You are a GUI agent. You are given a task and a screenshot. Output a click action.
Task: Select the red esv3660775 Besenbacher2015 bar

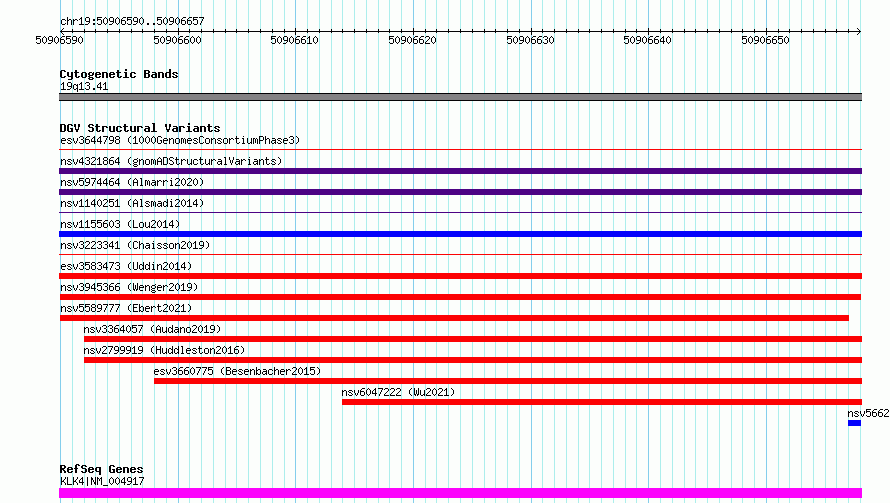pyautogui.click(x=508, y=381)
